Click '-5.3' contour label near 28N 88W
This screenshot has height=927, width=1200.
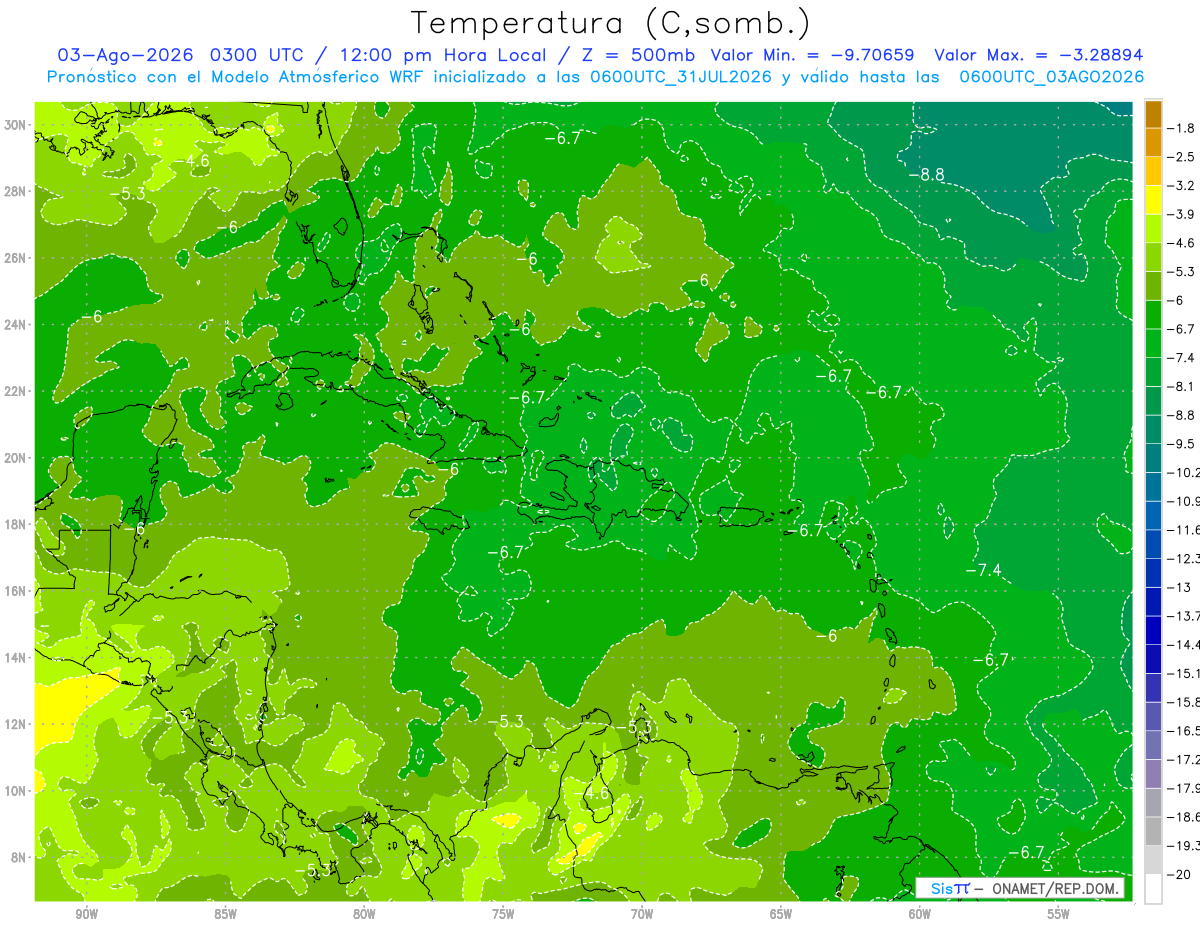pyautogui.click(x=128, y=193)
